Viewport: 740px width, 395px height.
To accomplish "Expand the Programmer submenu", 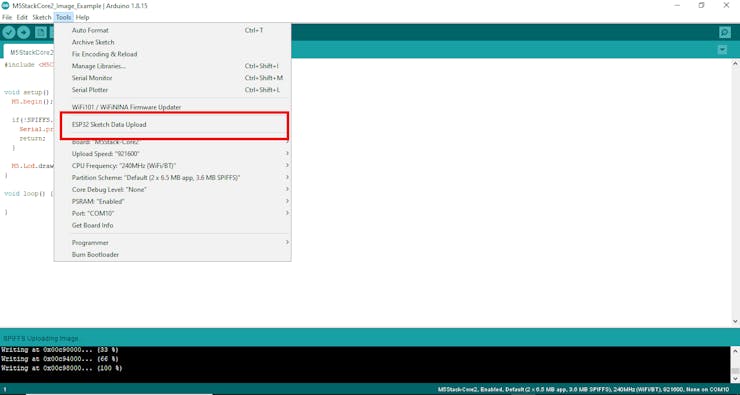I will (173, 243).
